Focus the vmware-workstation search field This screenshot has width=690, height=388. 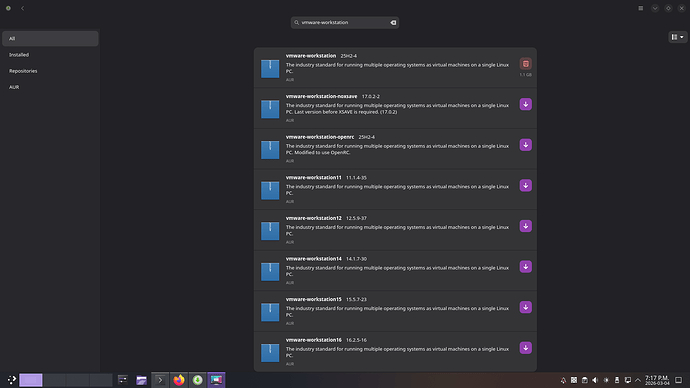(345, 22)
